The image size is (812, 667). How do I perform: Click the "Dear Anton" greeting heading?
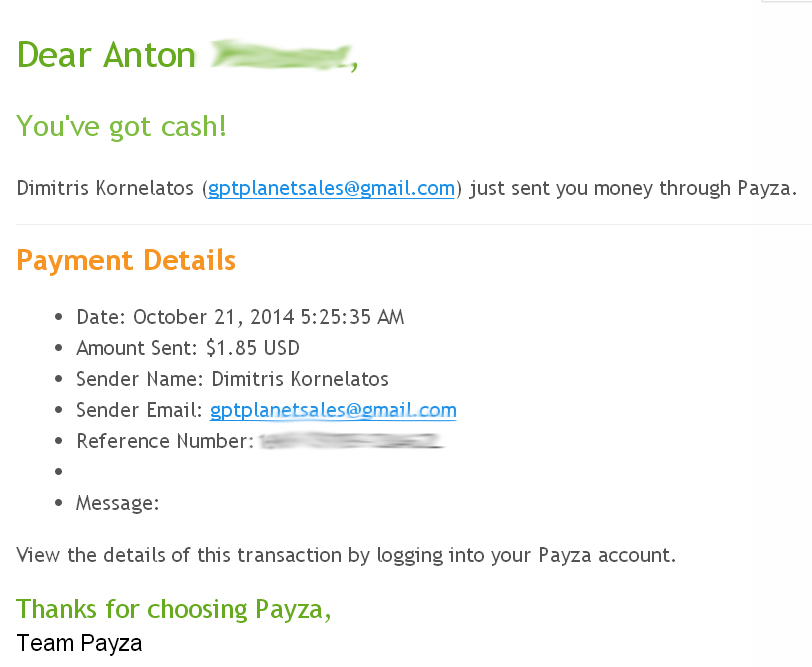pyautogui.click(x=107, y=54)
